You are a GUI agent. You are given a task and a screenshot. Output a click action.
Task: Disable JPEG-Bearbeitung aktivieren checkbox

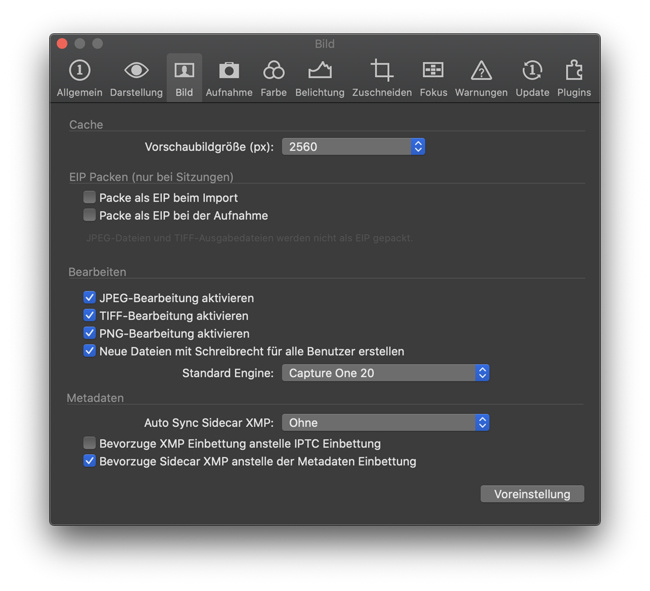tap(90, 298)
